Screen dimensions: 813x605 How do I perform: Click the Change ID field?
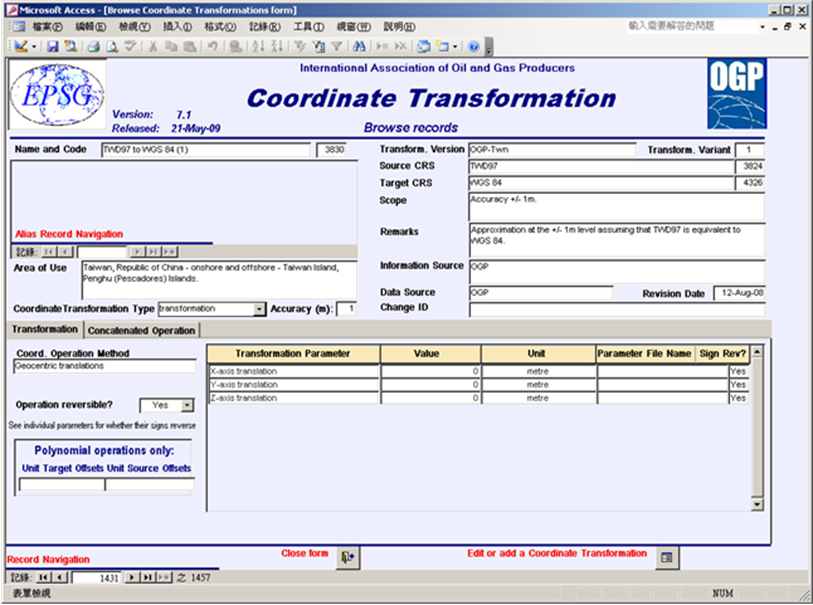pyautogui.click(x=617, y=309)
